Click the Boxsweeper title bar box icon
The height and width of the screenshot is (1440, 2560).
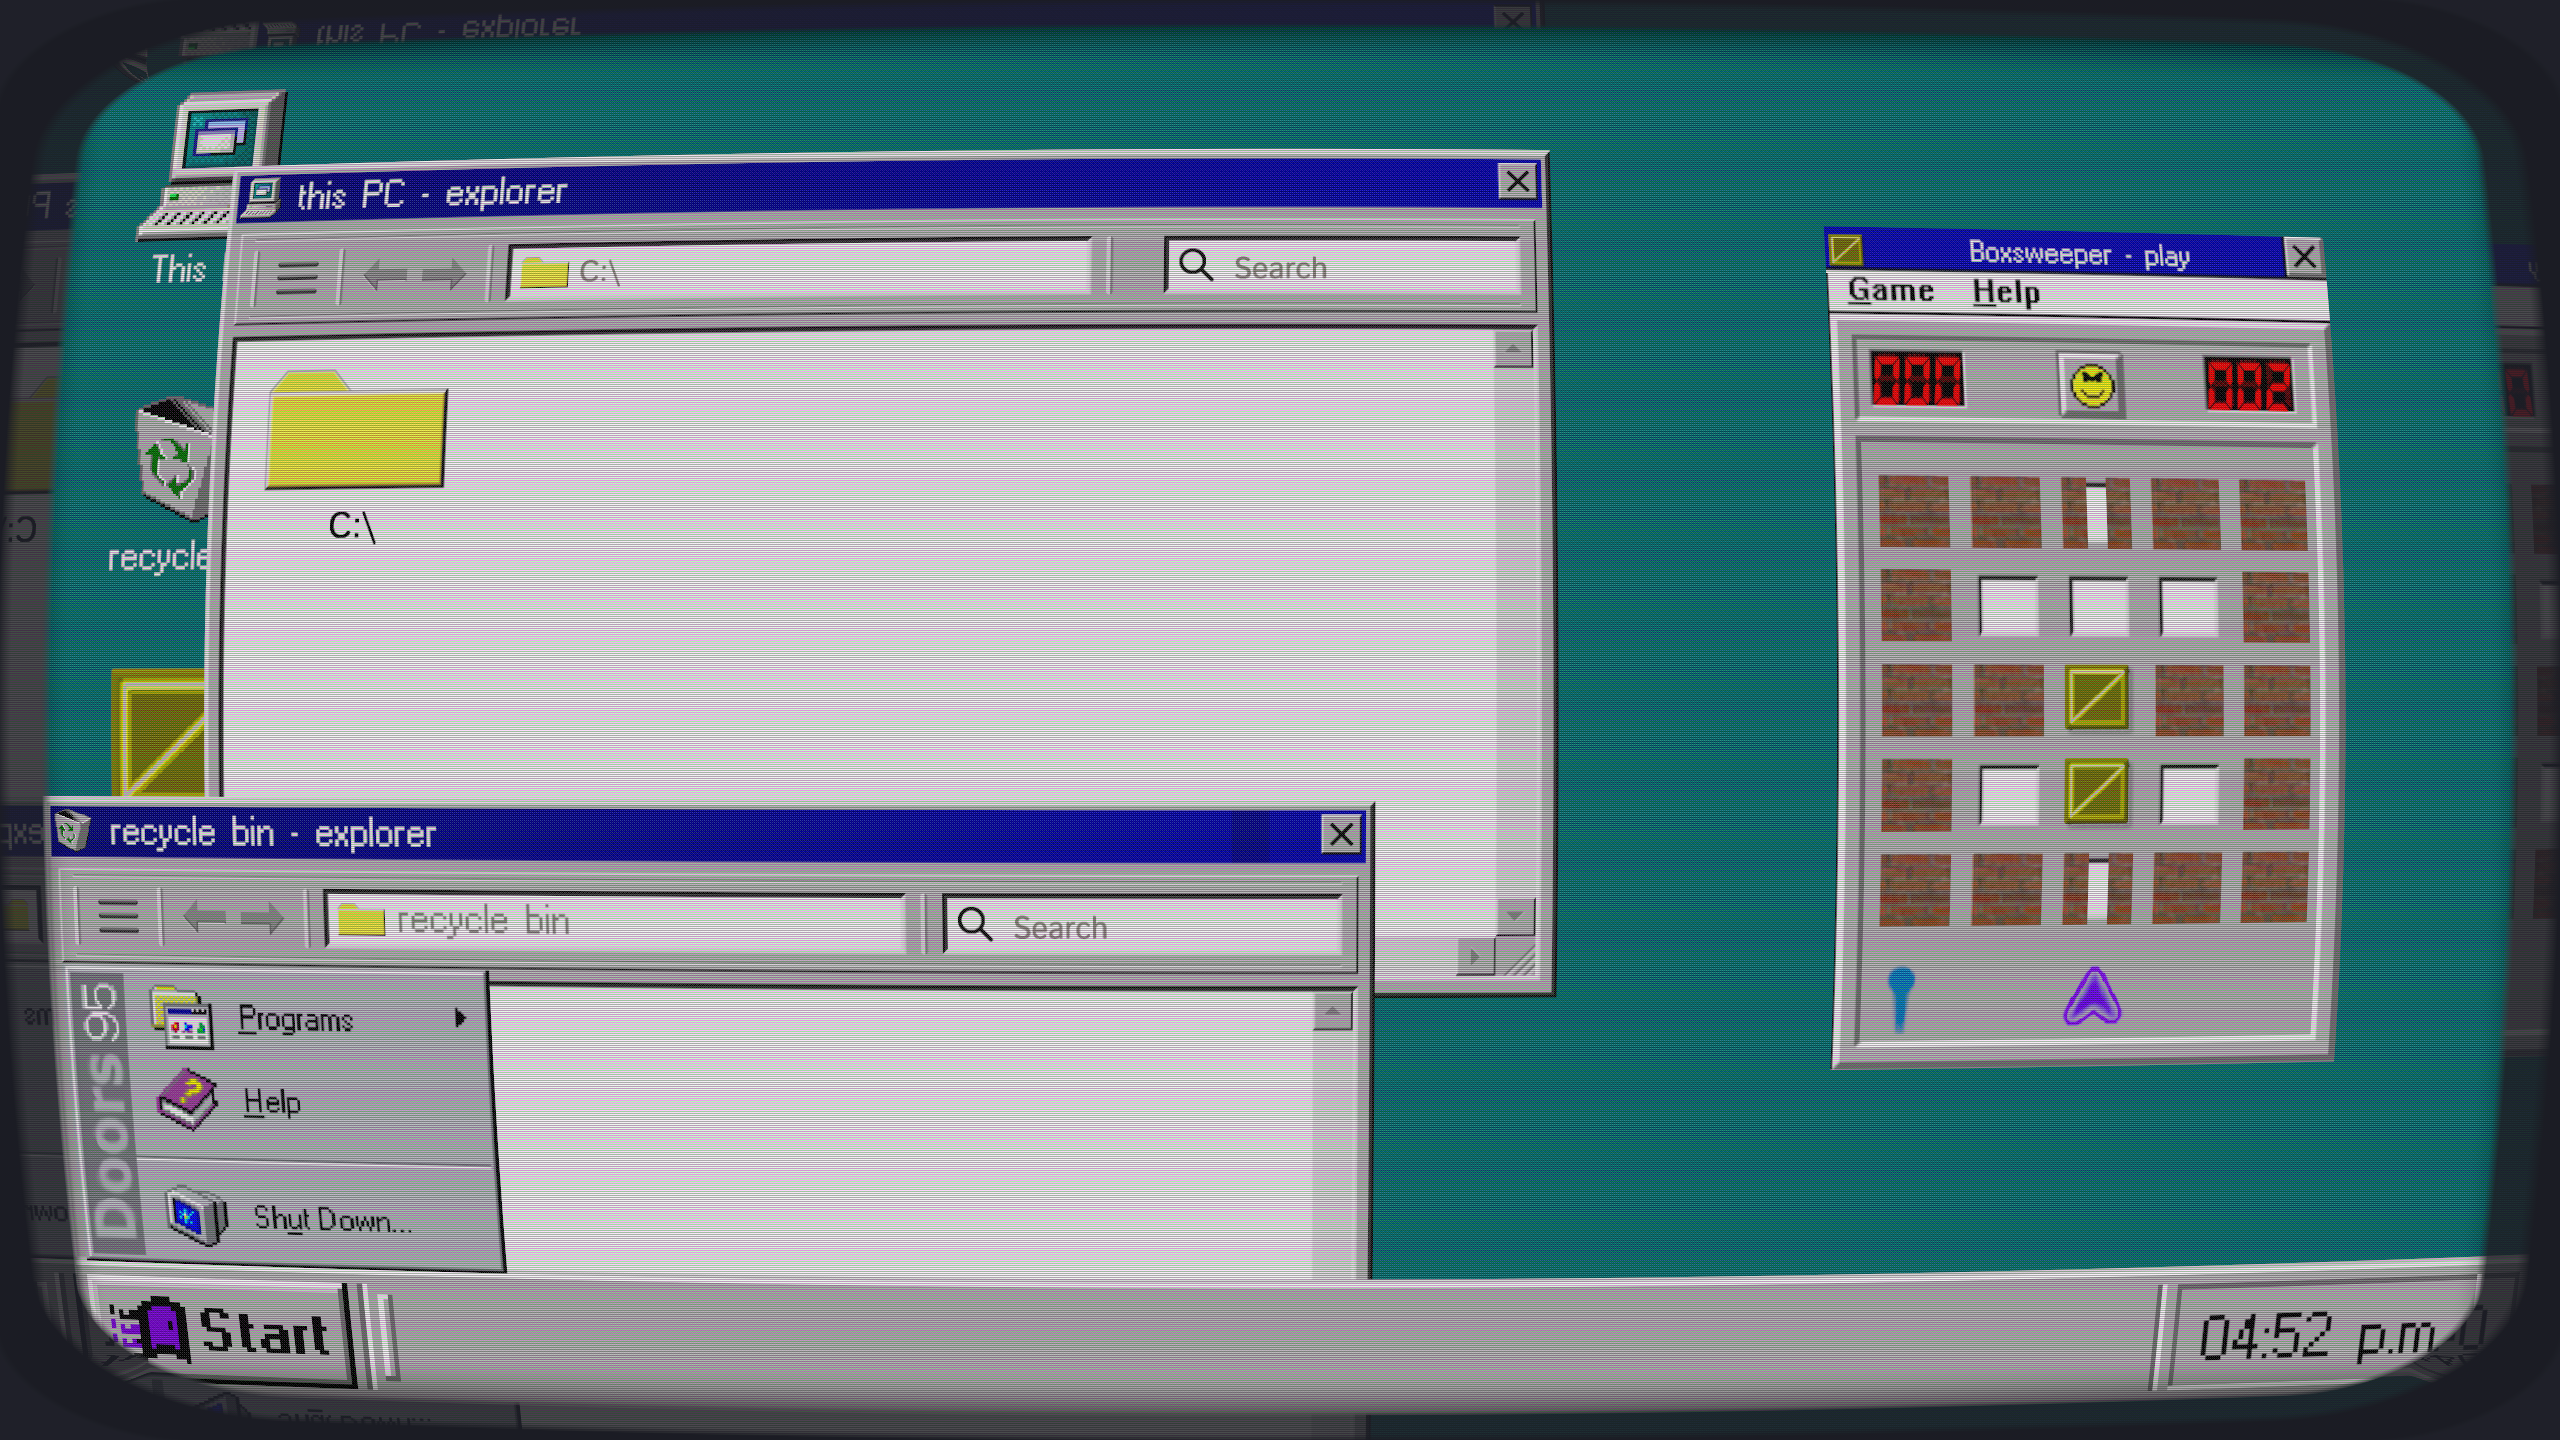tap(1846, 249)
